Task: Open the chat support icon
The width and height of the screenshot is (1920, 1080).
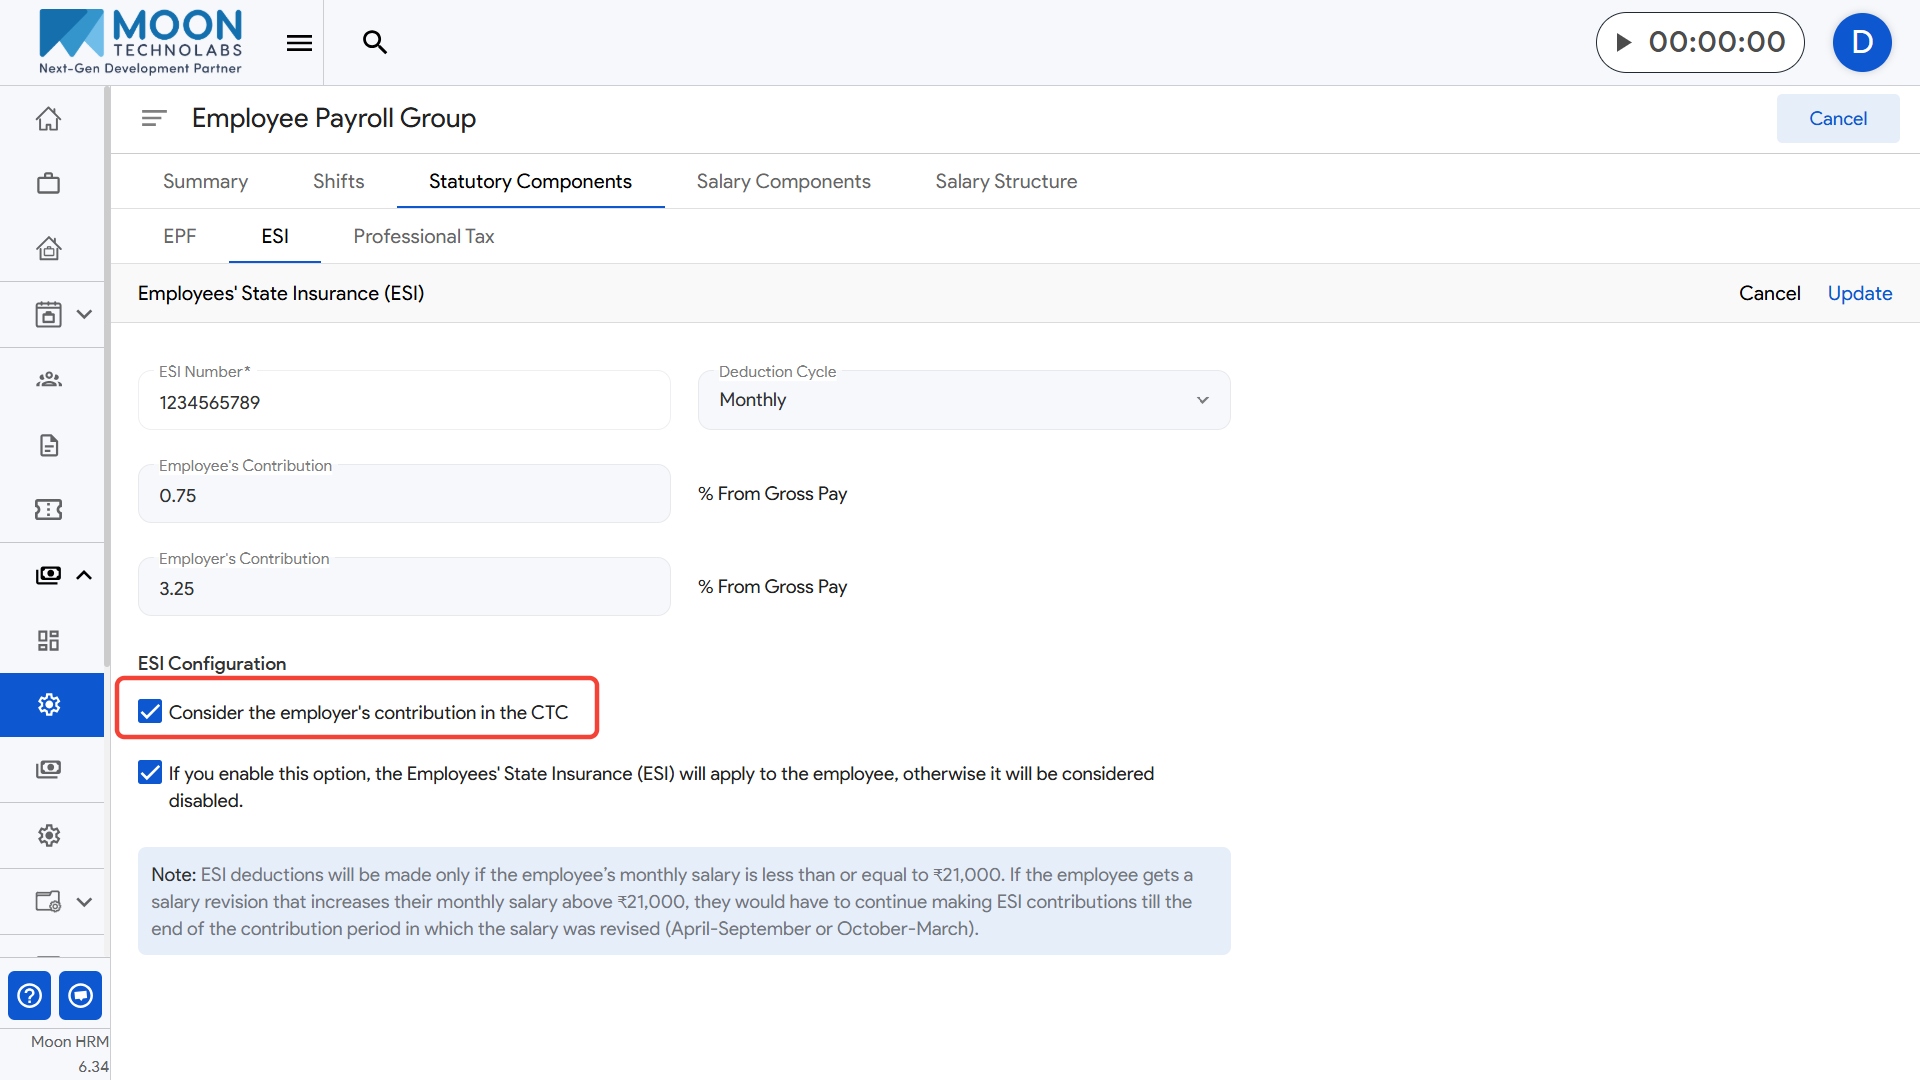Action: (81, 996)
